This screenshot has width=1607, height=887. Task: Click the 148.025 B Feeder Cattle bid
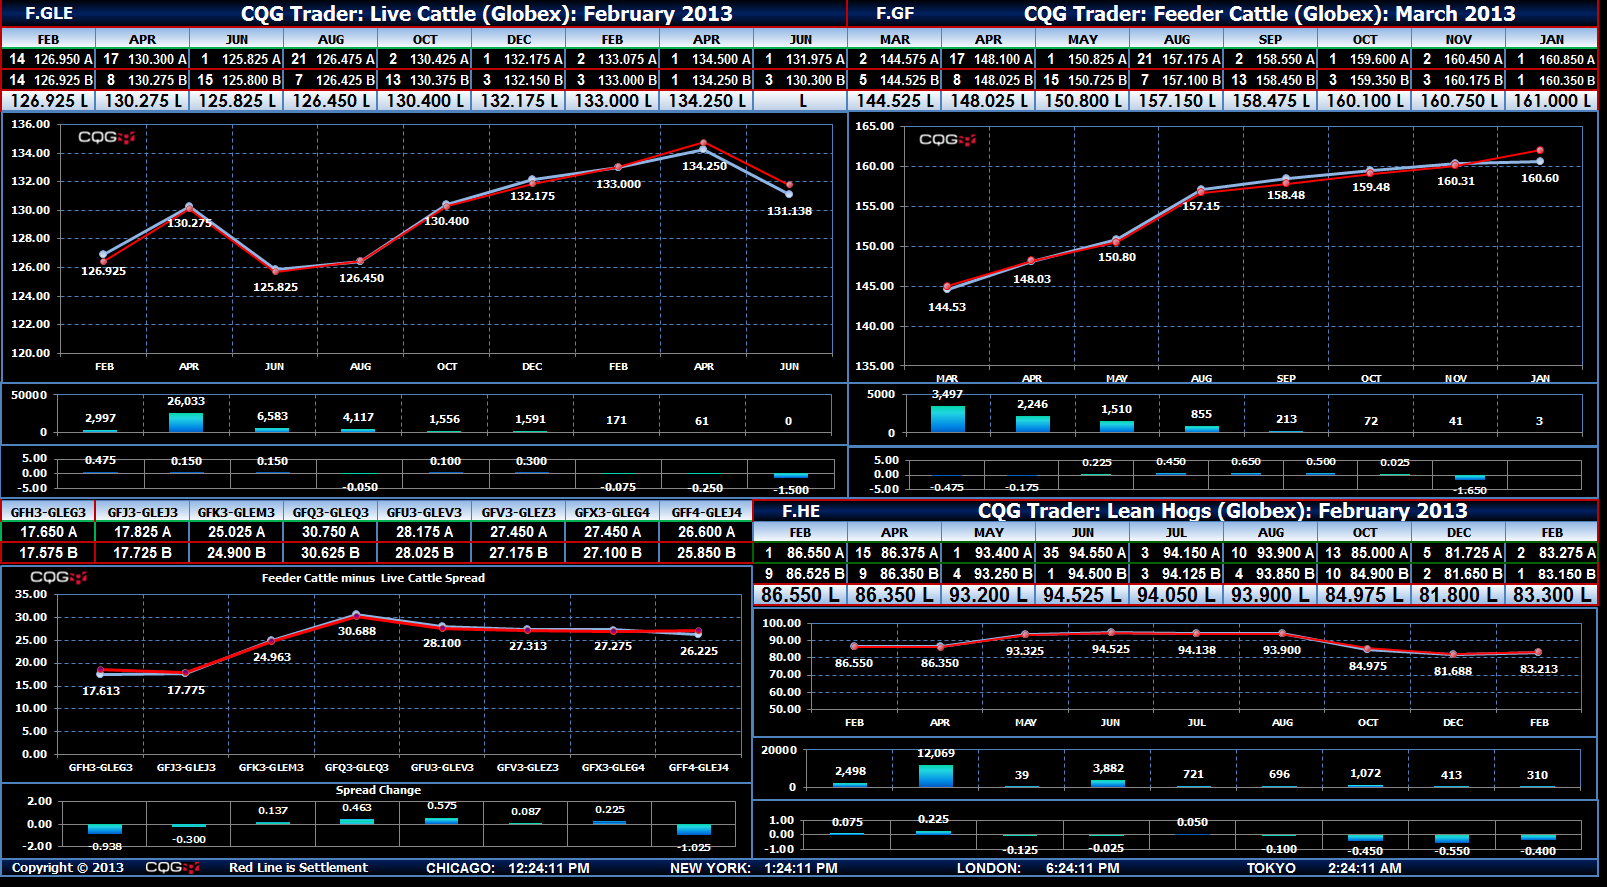pyautogui.click(x=1003, y=80)
